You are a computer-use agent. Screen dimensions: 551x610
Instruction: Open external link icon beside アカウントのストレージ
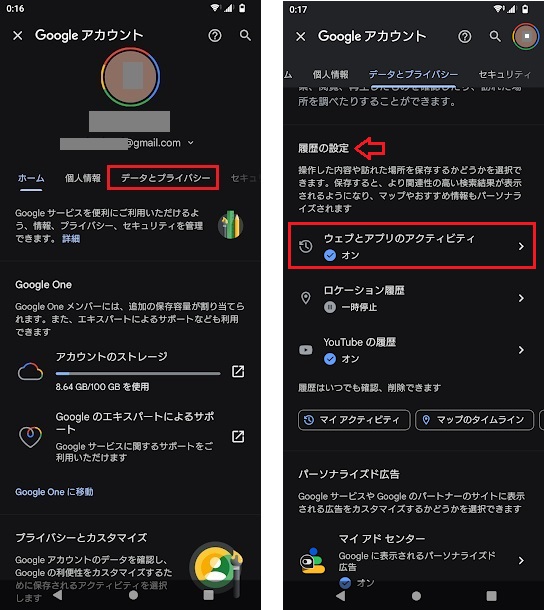click(x=238, y=371)
